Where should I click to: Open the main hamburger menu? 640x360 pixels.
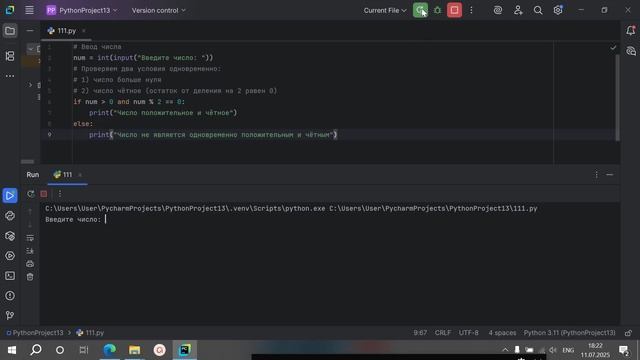click(29, 10)
